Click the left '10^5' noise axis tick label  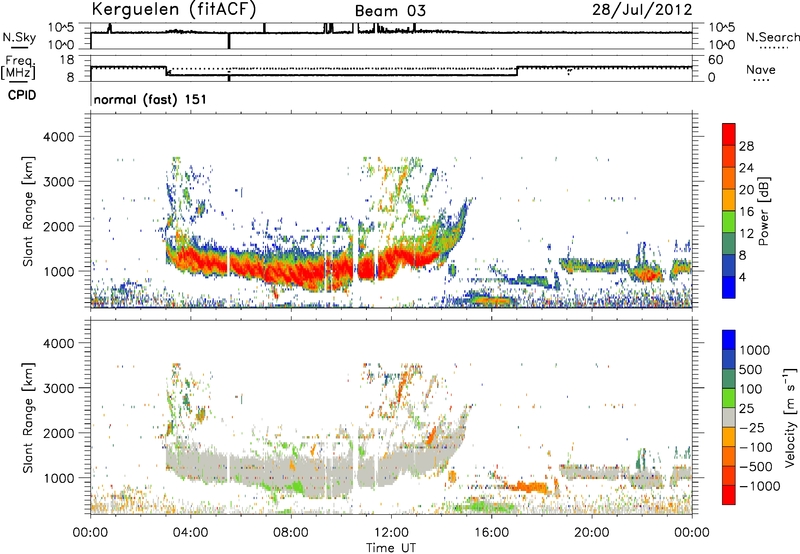point(61,27)
